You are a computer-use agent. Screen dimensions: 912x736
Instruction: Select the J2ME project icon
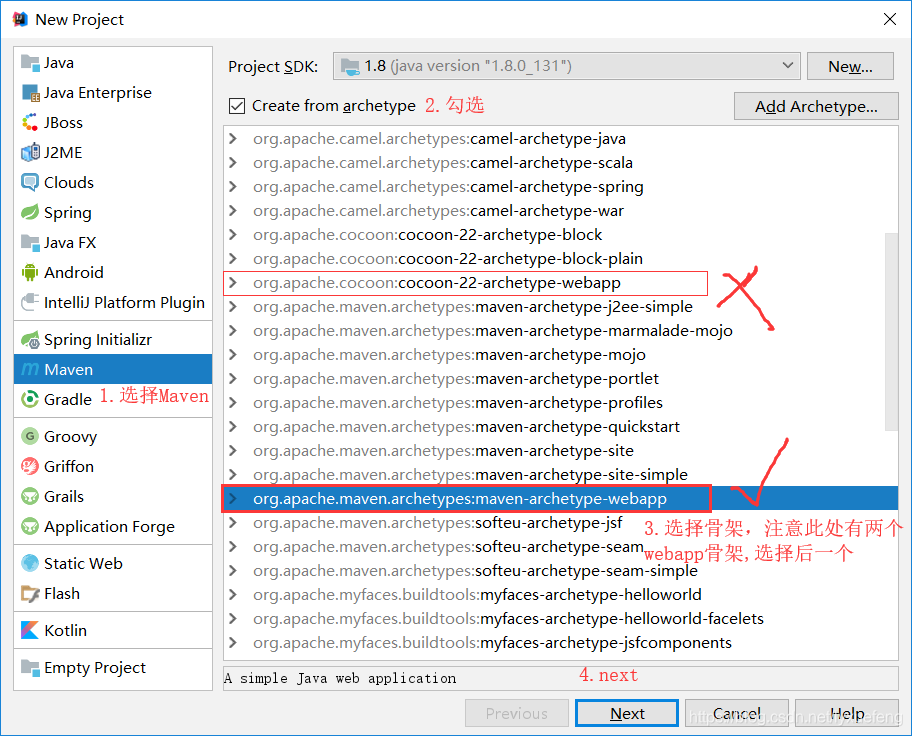pyautogui.click(x=30, y=153)
